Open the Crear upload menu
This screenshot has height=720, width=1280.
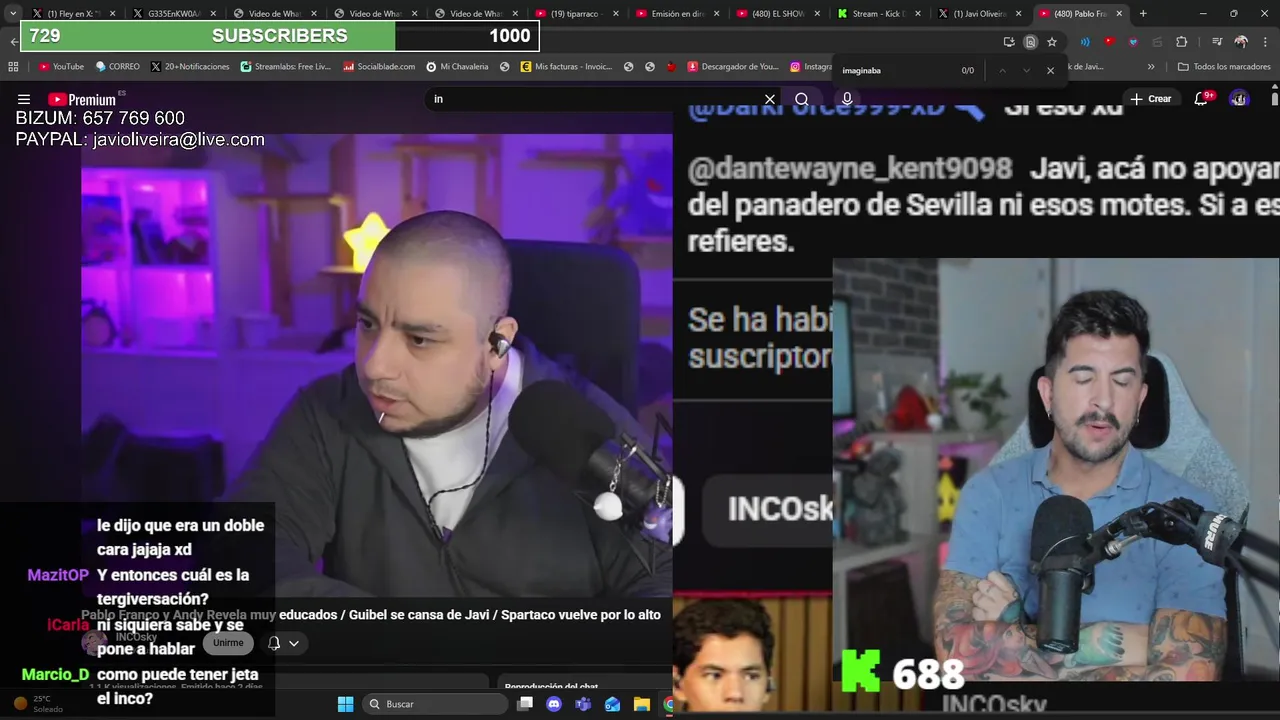[1150, 99]
